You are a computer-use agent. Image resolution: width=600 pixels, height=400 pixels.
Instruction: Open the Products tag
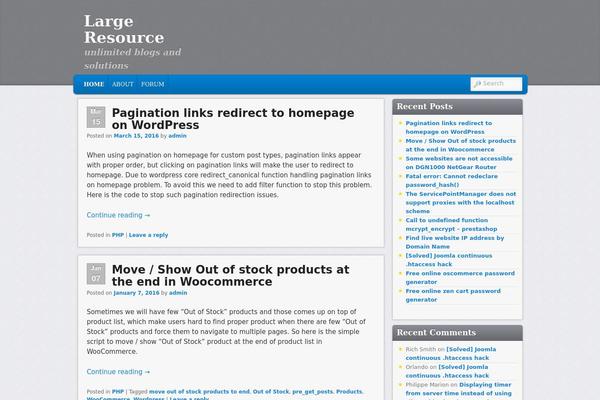[x=349, y=392]
